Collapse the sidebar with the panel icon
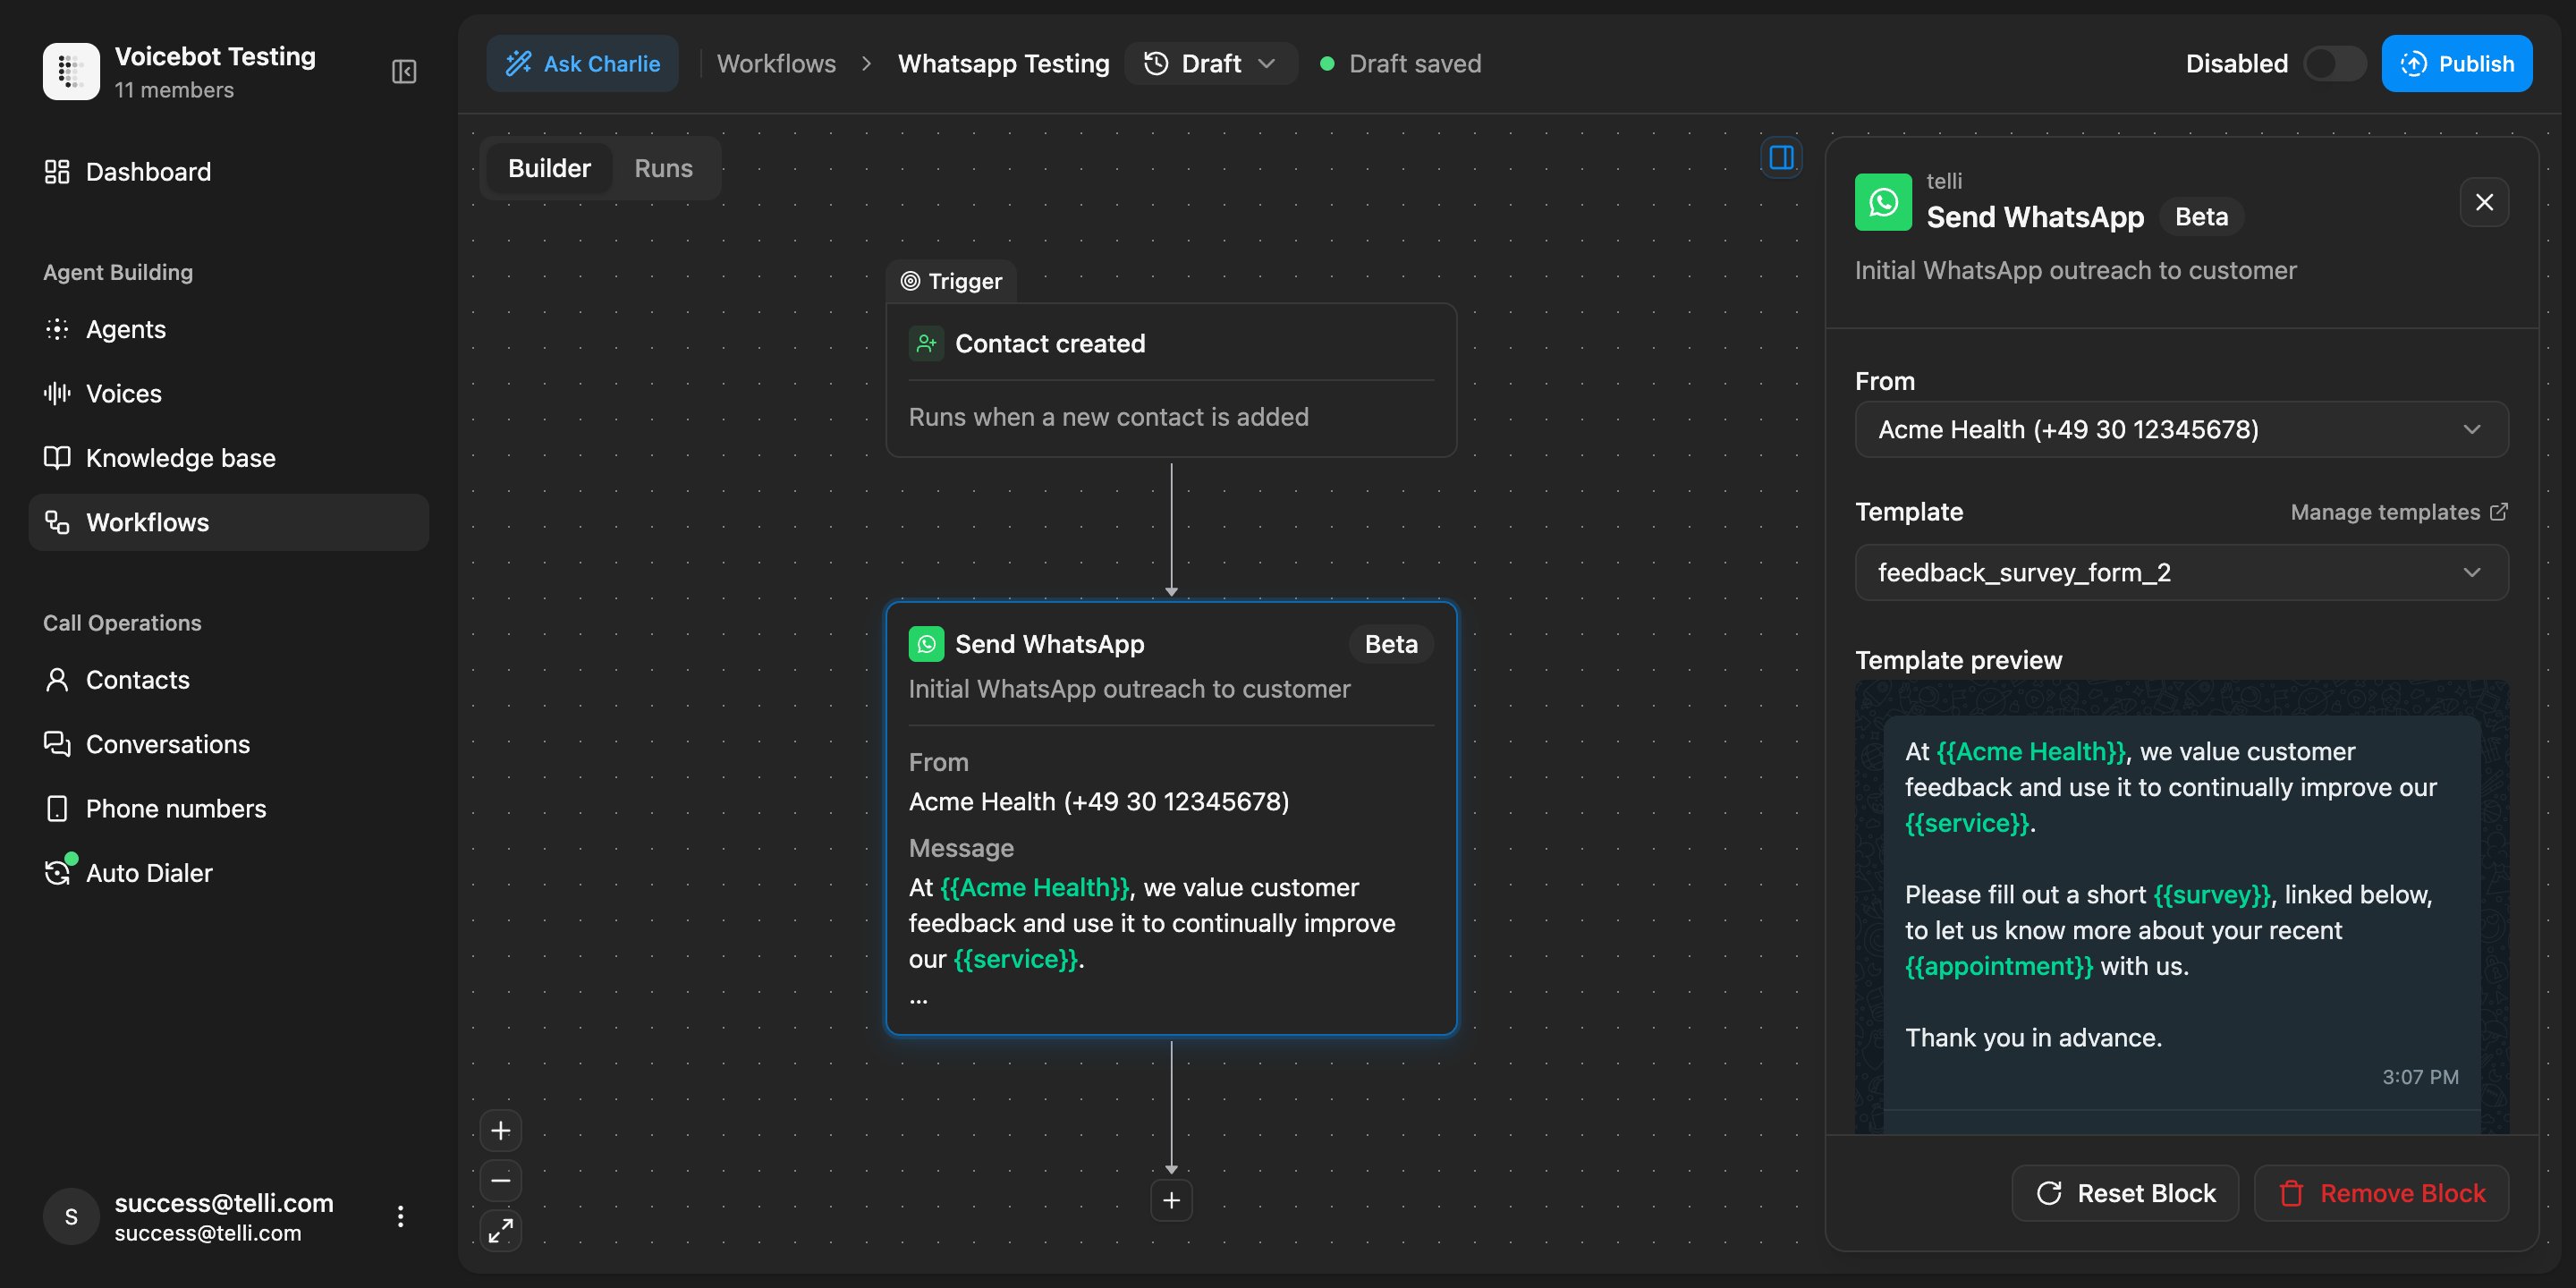 coord(404,71)
